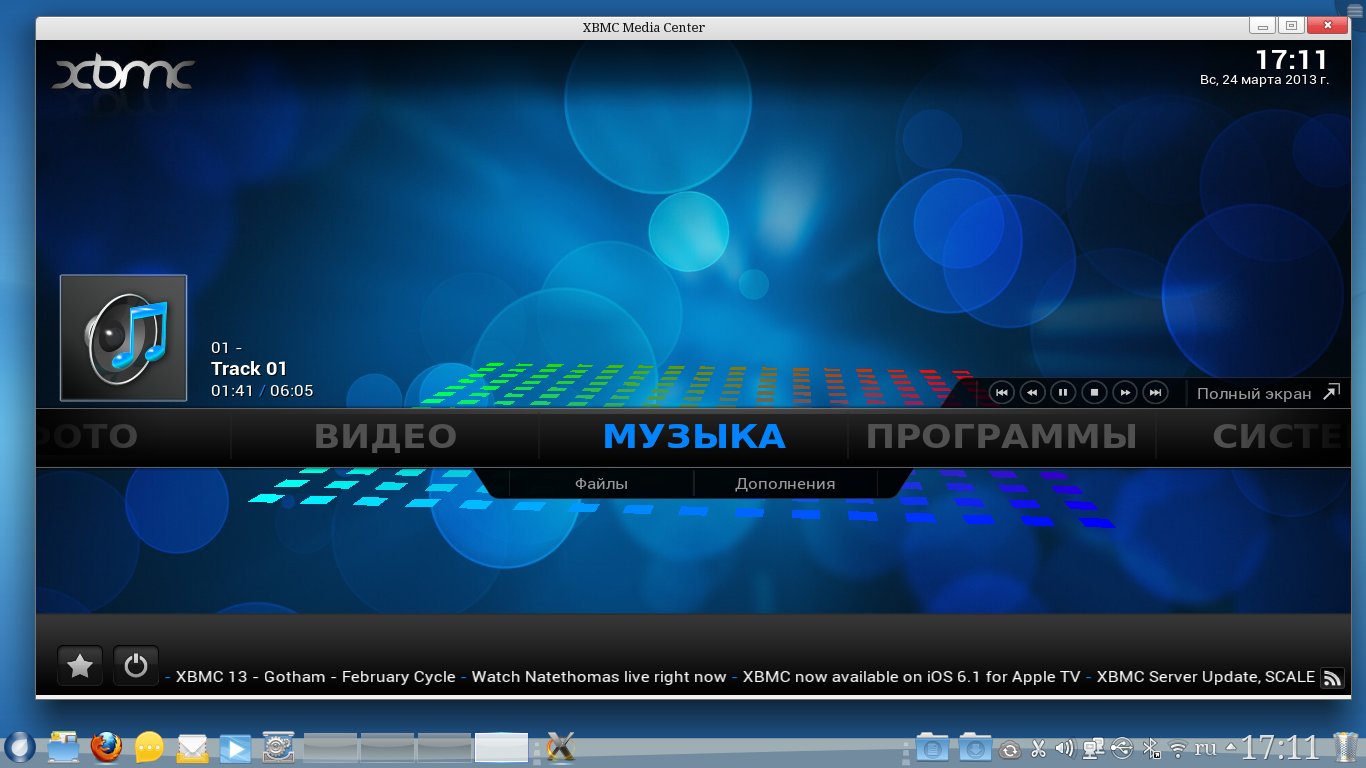Switch the ru keyboard layout indicator
Image resolution: width=1366 pixels, height=768 pixels.
click(x=1206, y=748)
